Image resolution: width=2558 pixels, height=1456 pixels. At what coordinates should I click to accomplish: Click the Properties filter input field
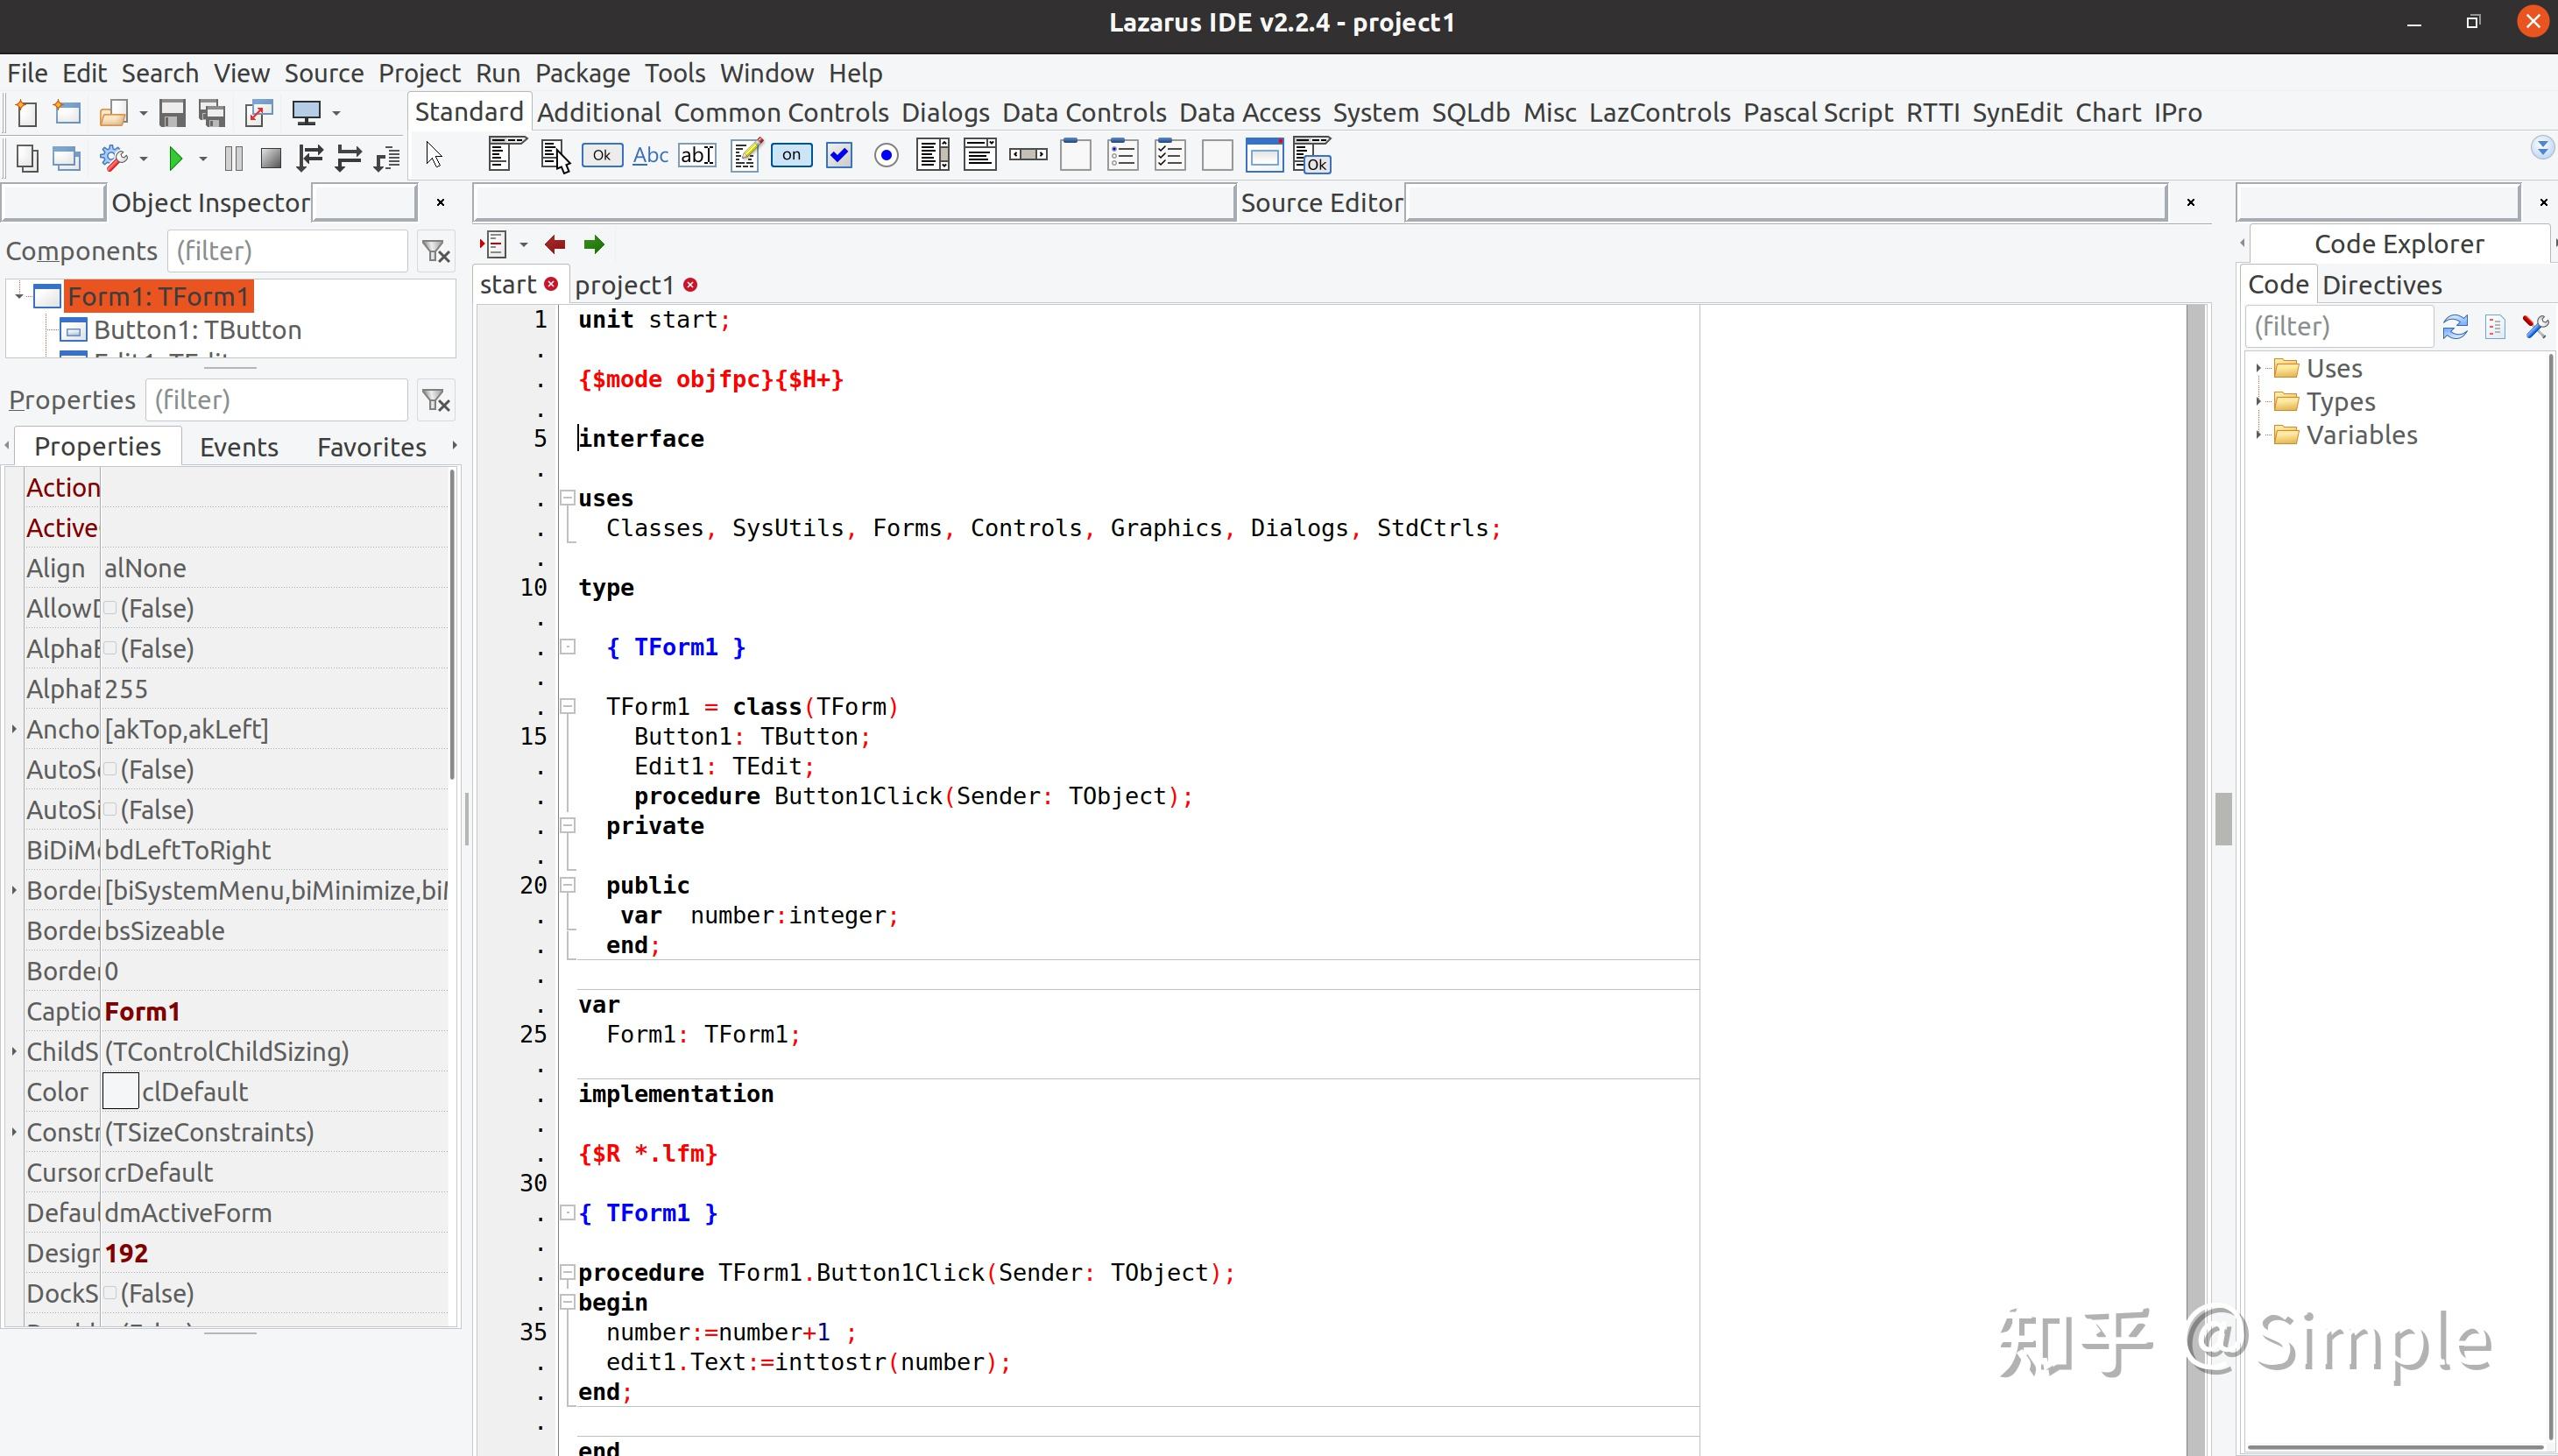[276, 400]
